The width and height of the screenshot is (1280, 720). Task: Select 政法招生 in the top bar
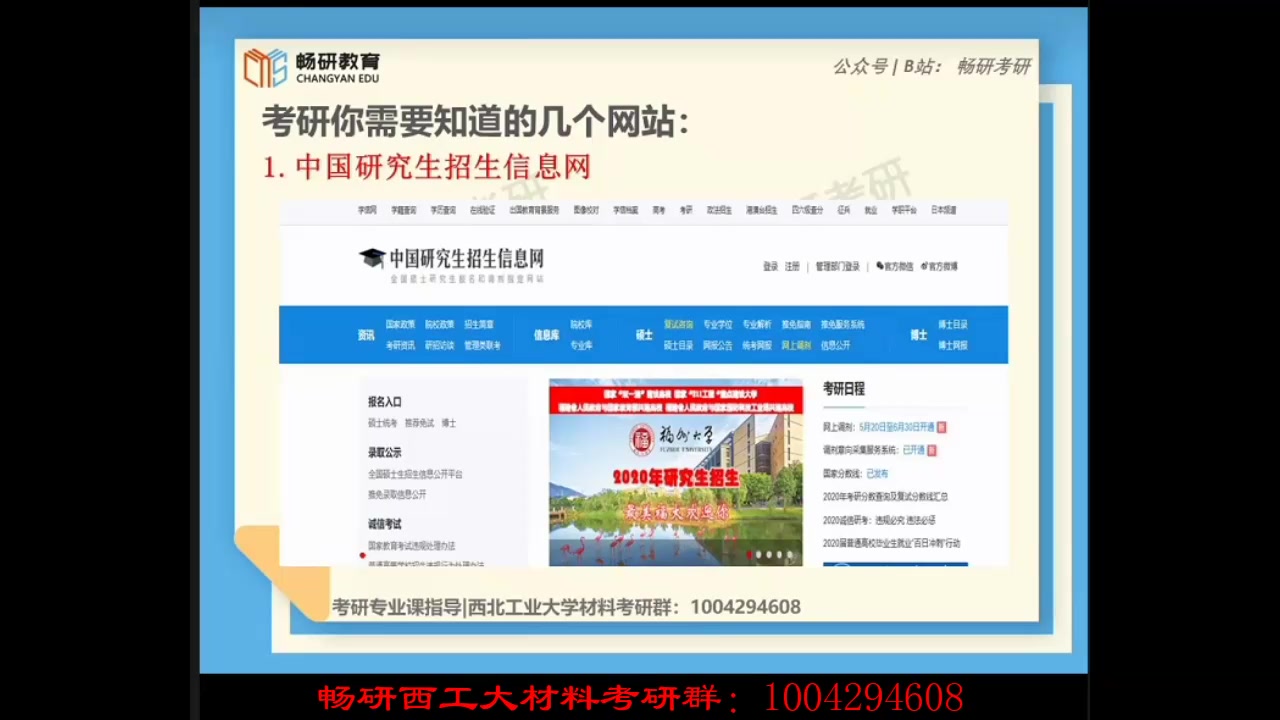[x=719, y=211]
